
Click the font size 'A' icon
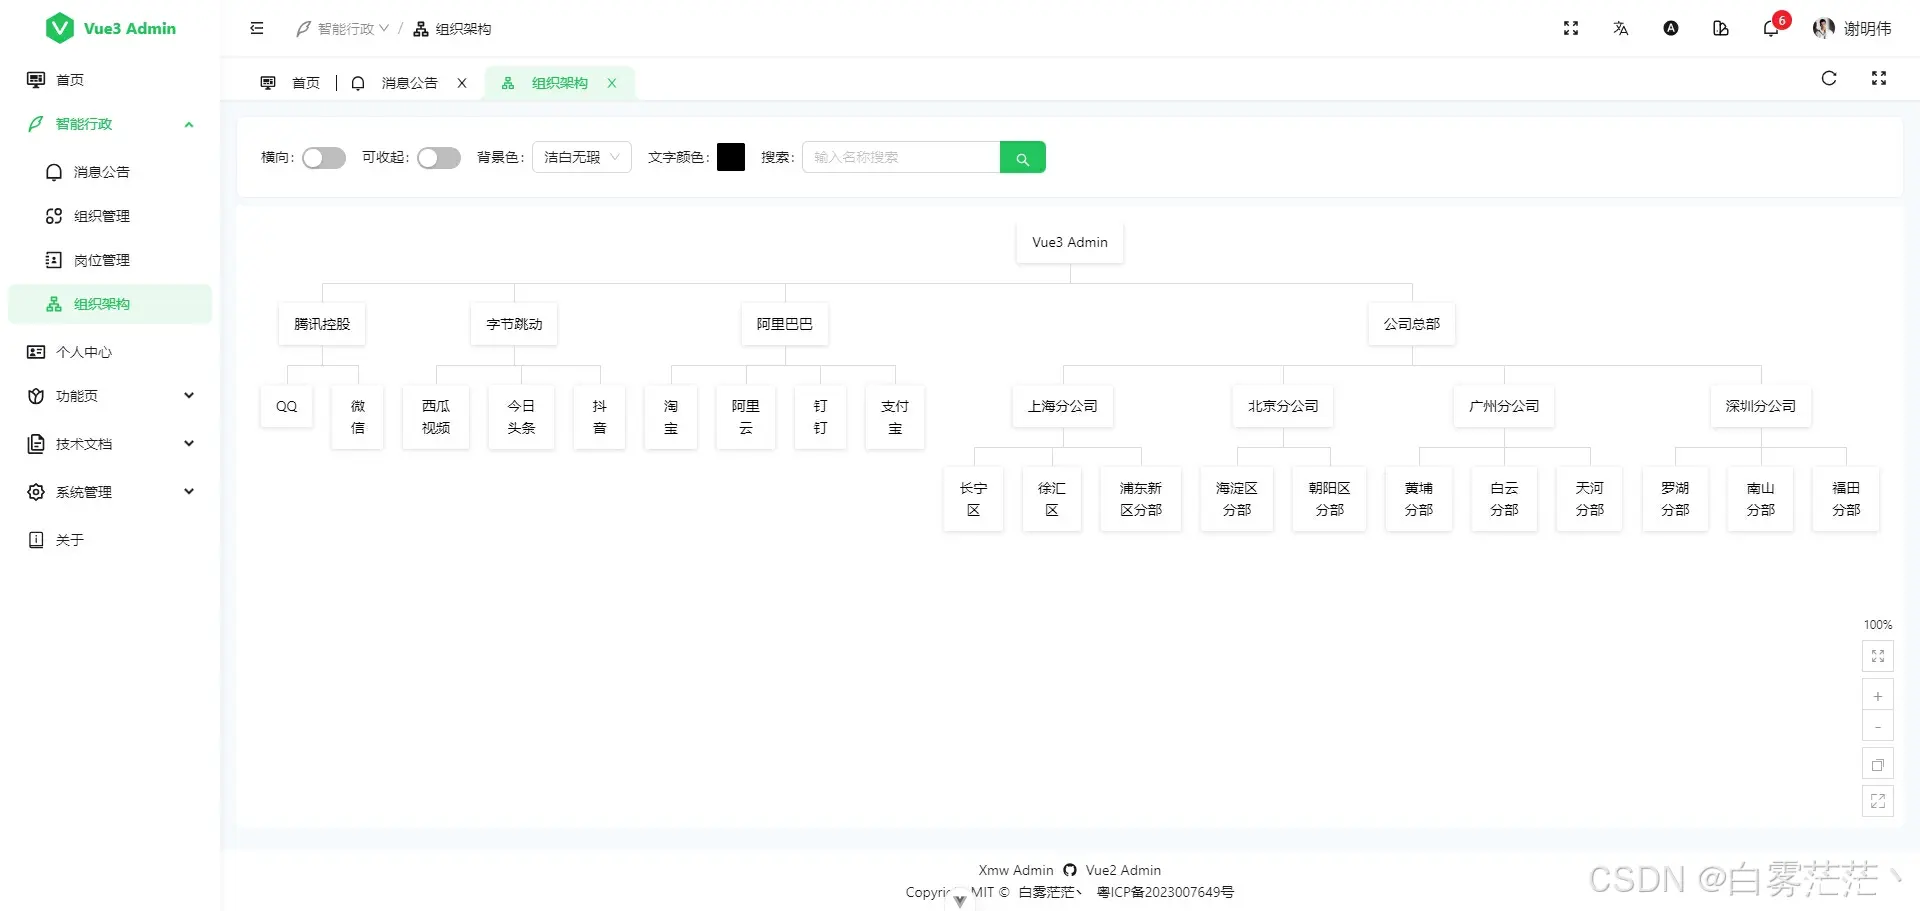coord(1671,28)
